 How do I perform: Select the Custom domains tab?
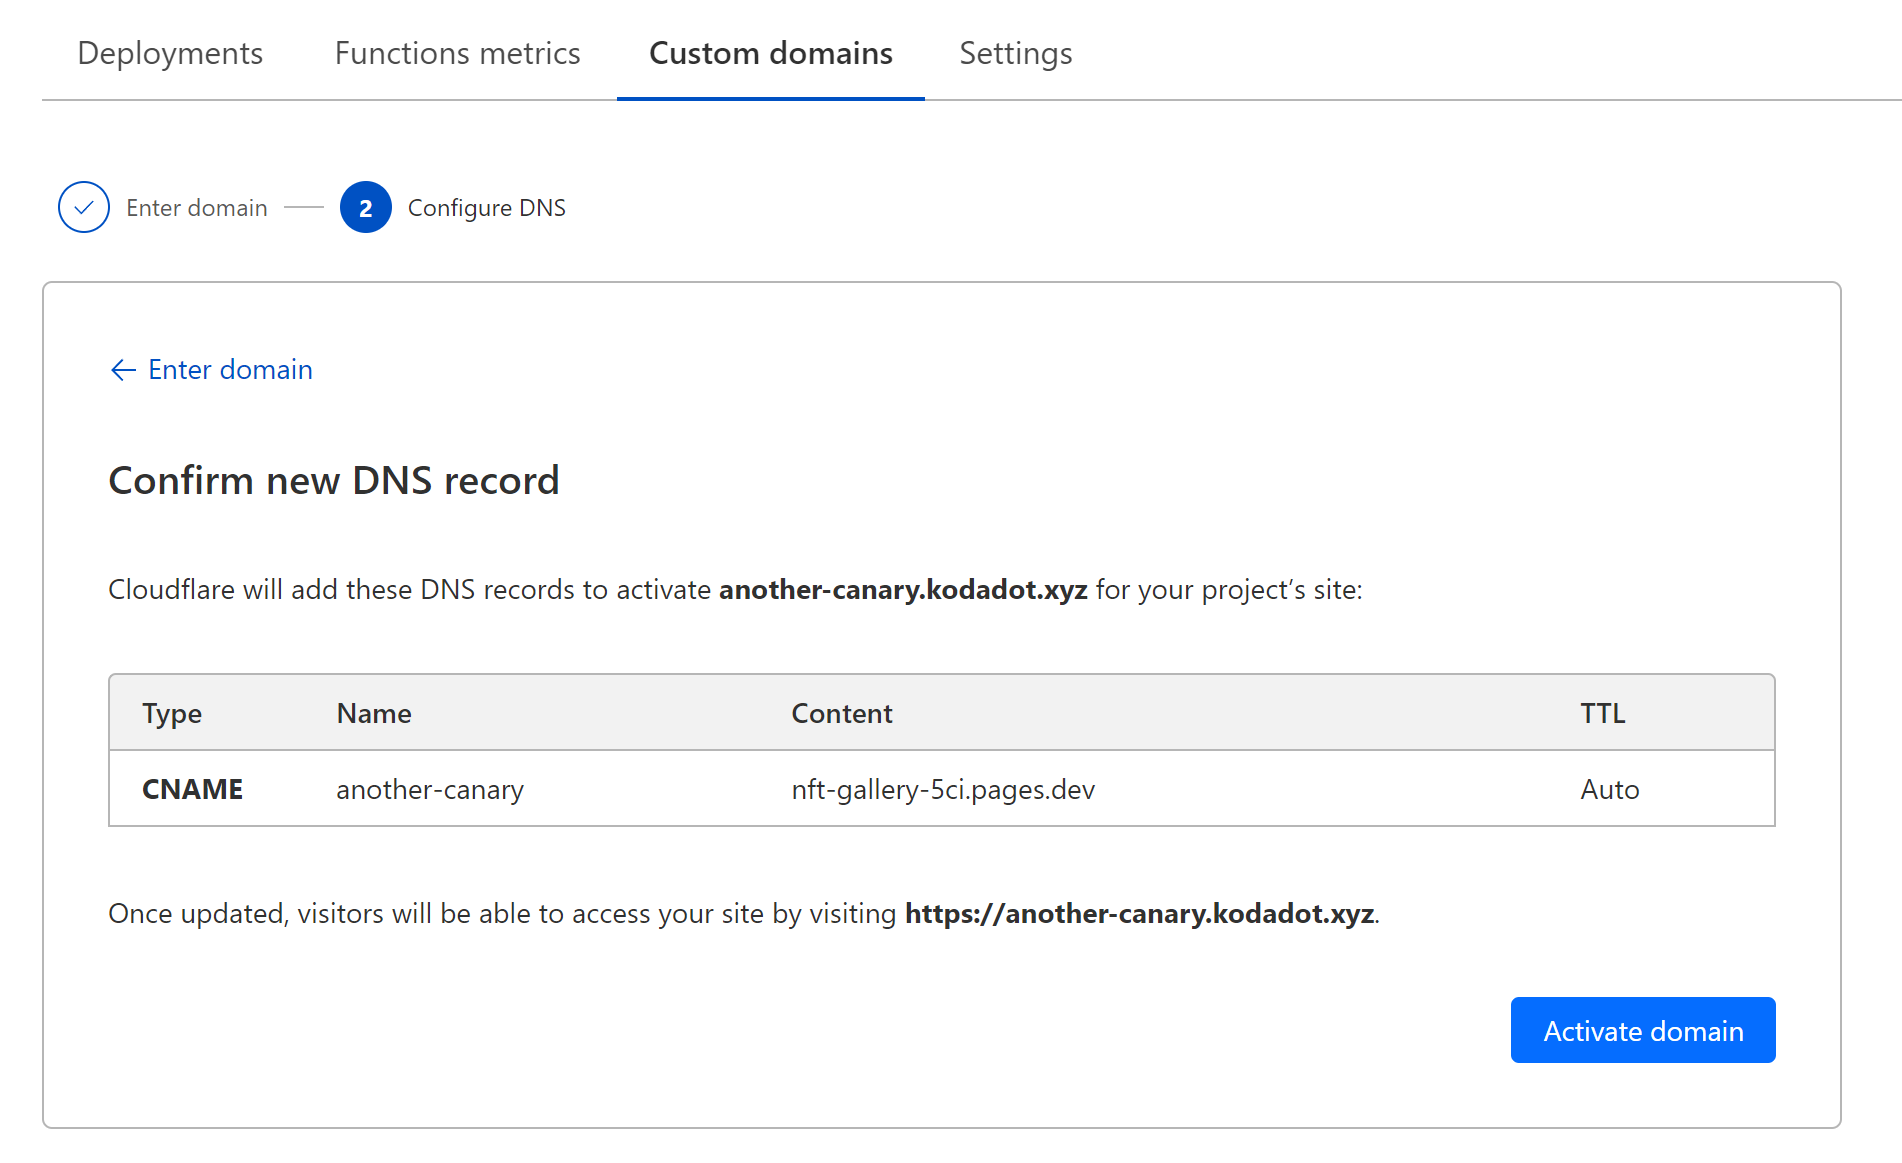click(771, 53)
